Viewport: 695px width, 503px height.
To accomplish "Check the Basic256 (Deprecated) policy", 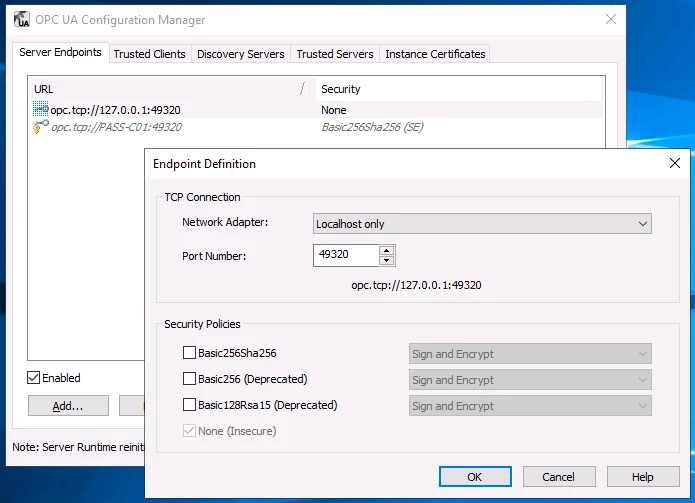I will (189, 379).
